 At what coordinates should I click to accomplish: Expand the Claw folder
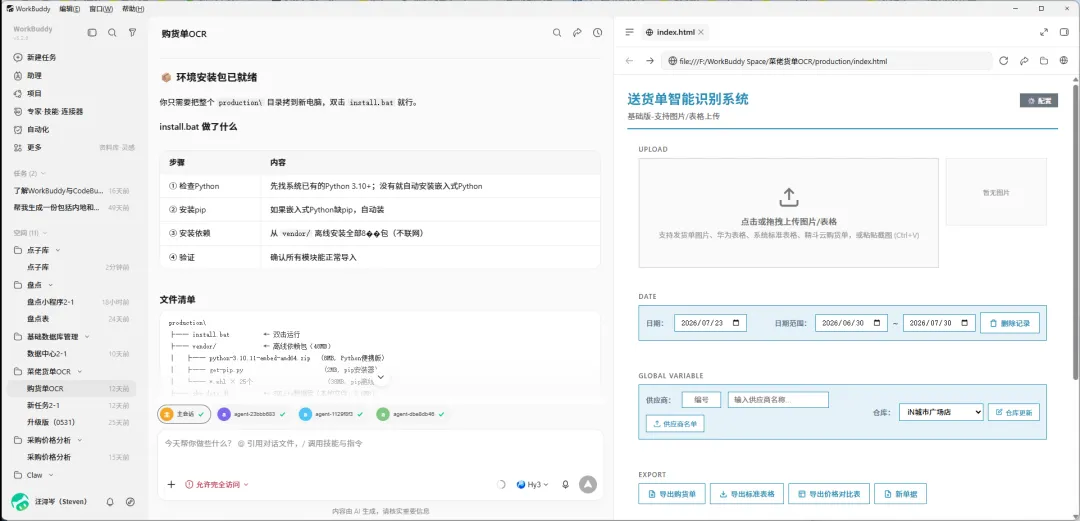click(x=50, y=475)
